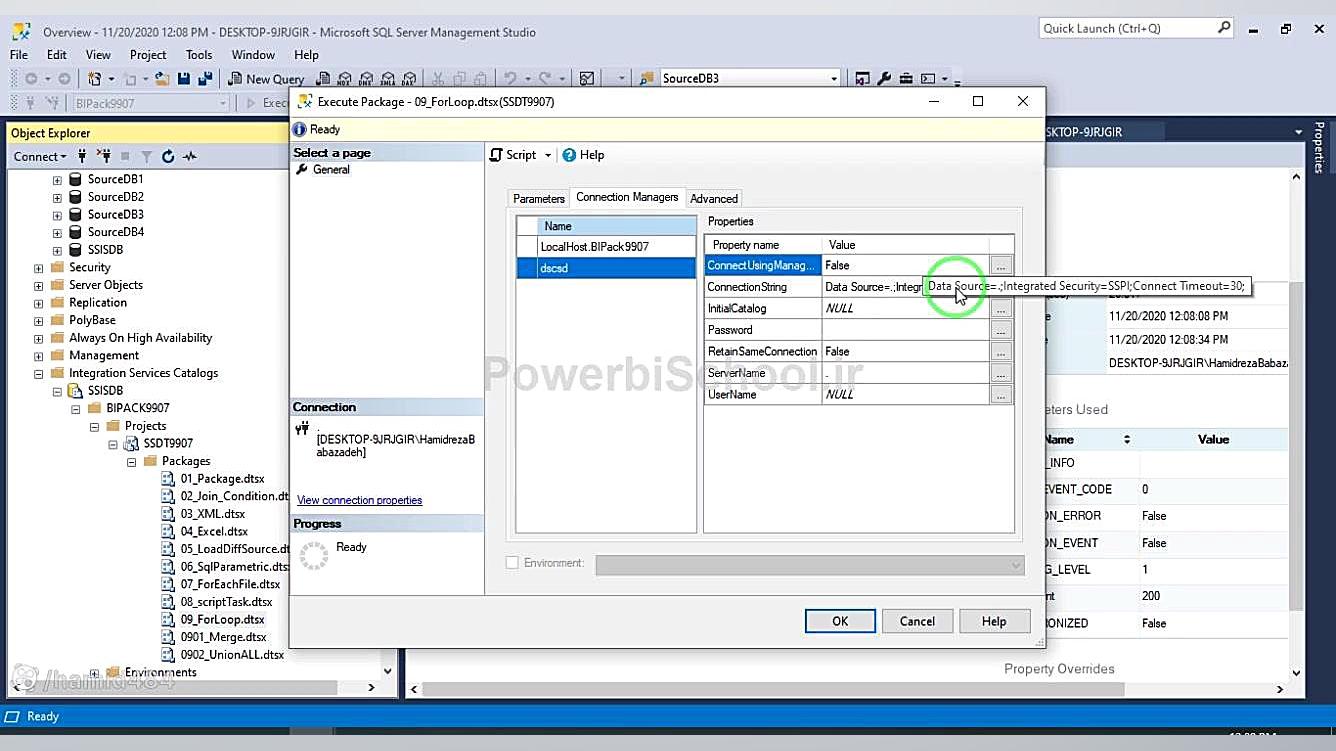Click the Cancel button
This screenshot has width=1336, height=751.
[917, 621]
